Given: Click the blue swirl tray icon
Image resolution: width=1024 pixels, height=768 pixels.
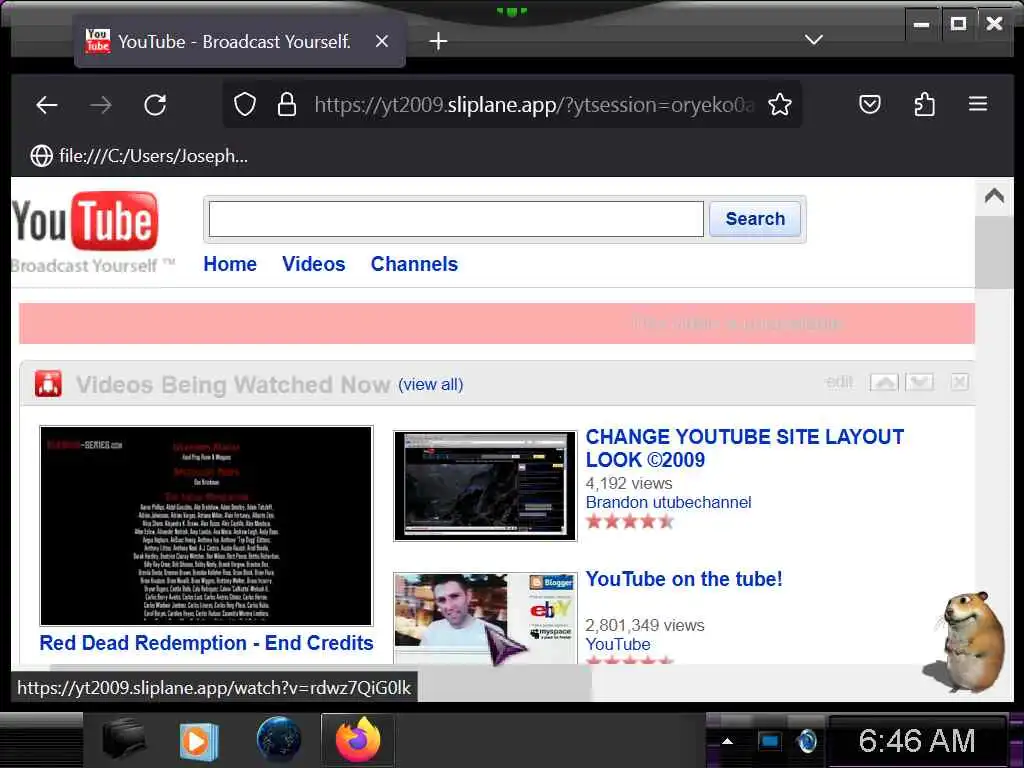Looking at the screenshot, I should click(807, 741).
